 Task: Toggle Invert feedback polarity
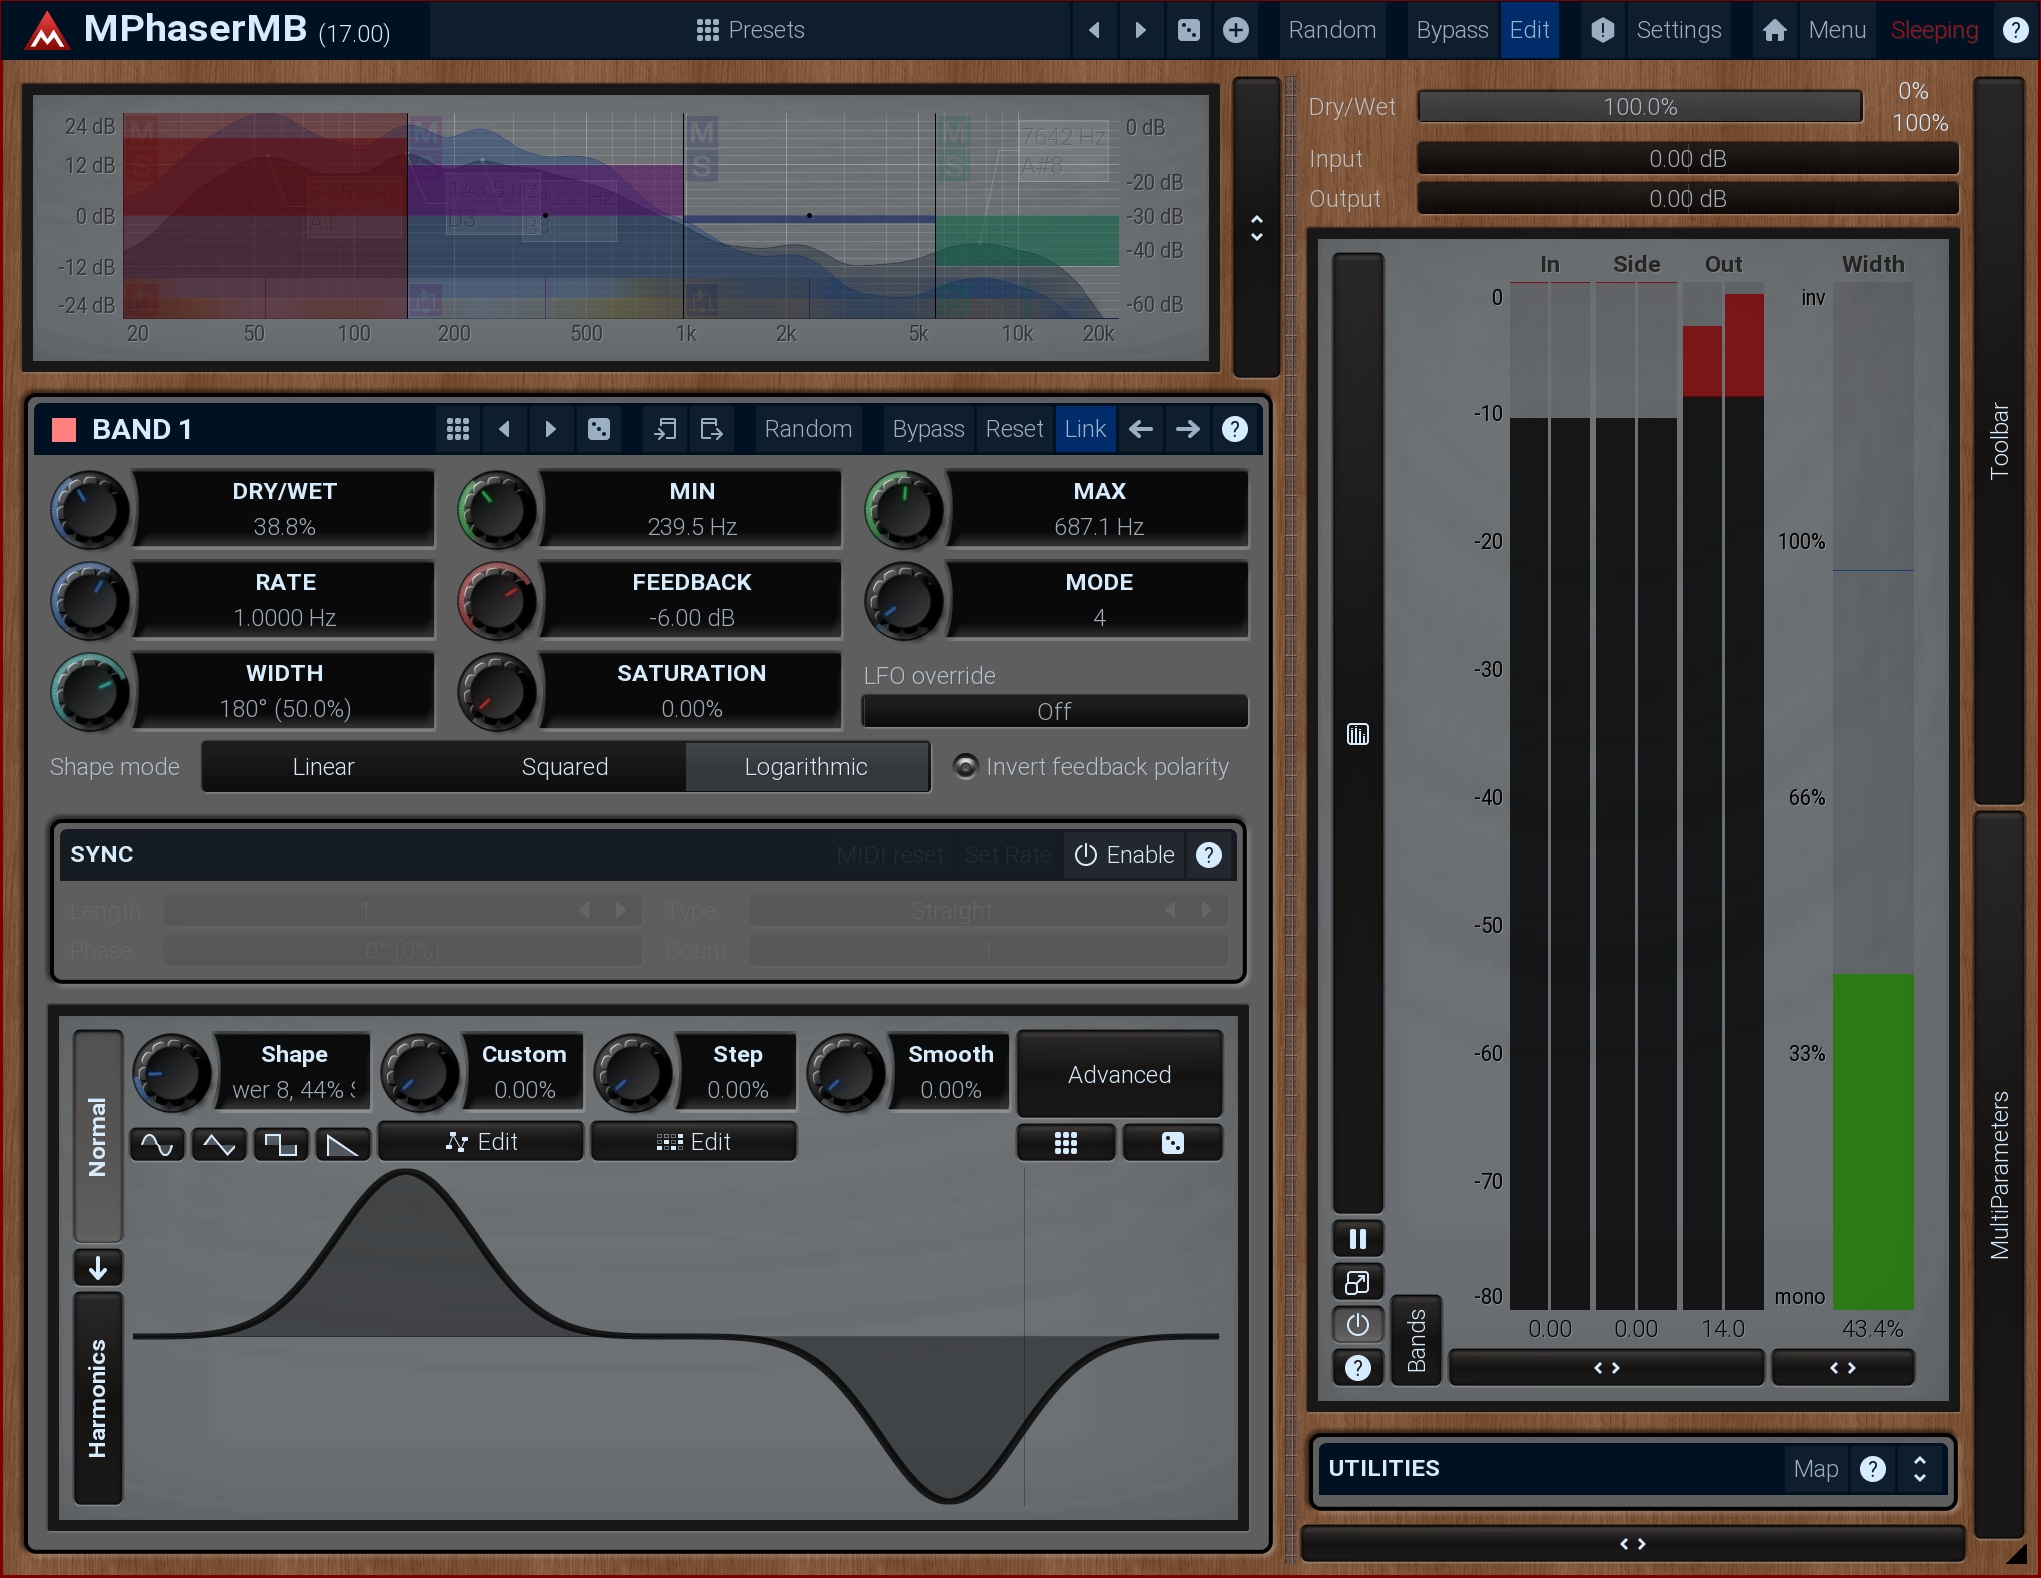coord(965,766)
